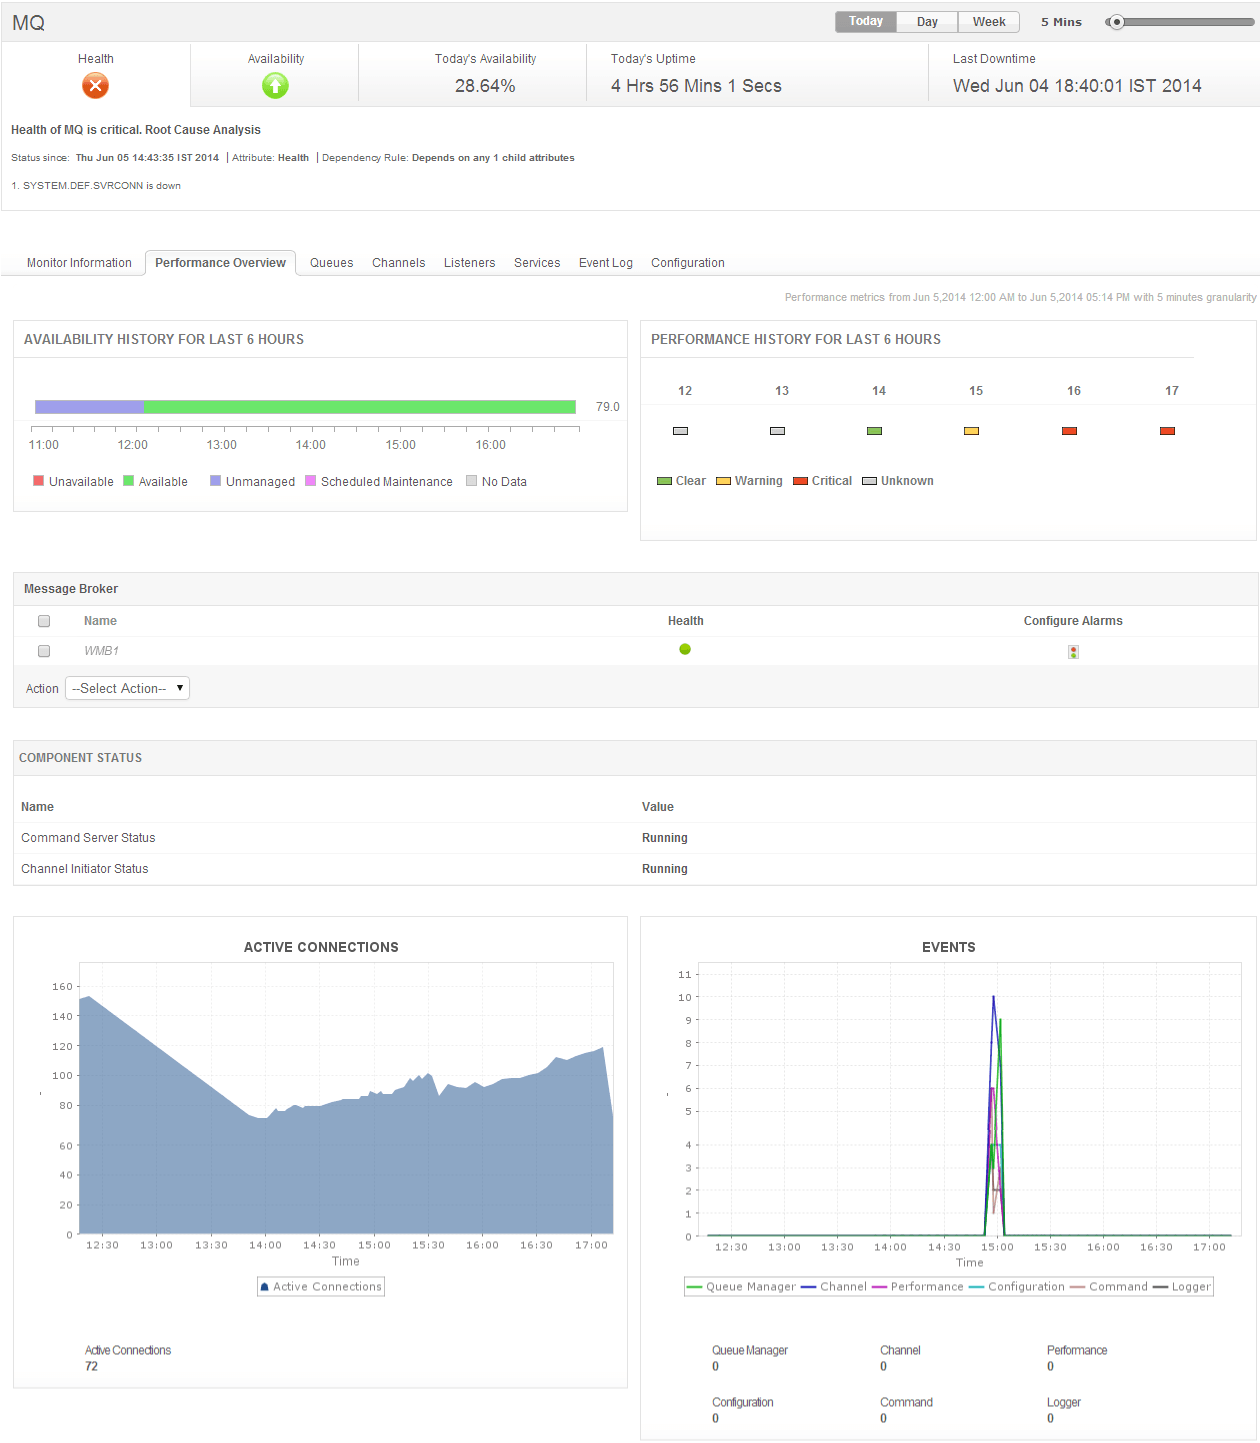1260x1443 pixels.
Task: Open the Configuration tab
Action: (687, 263)
